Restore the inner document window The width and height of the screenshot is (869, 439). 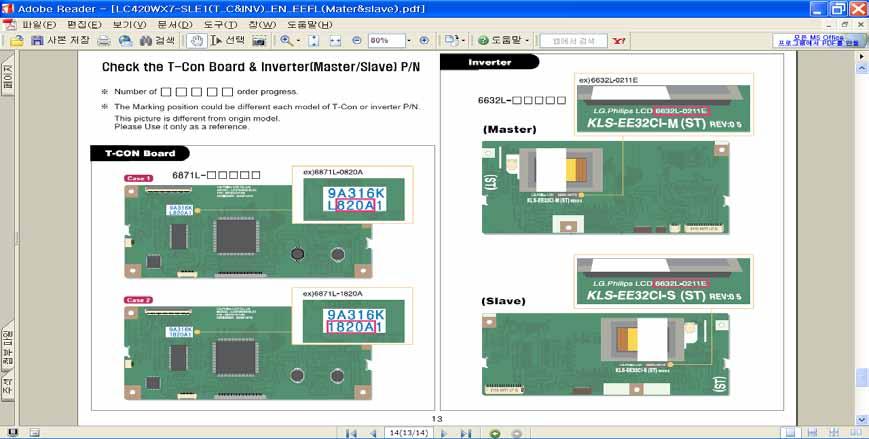click(x=845, y=24)
